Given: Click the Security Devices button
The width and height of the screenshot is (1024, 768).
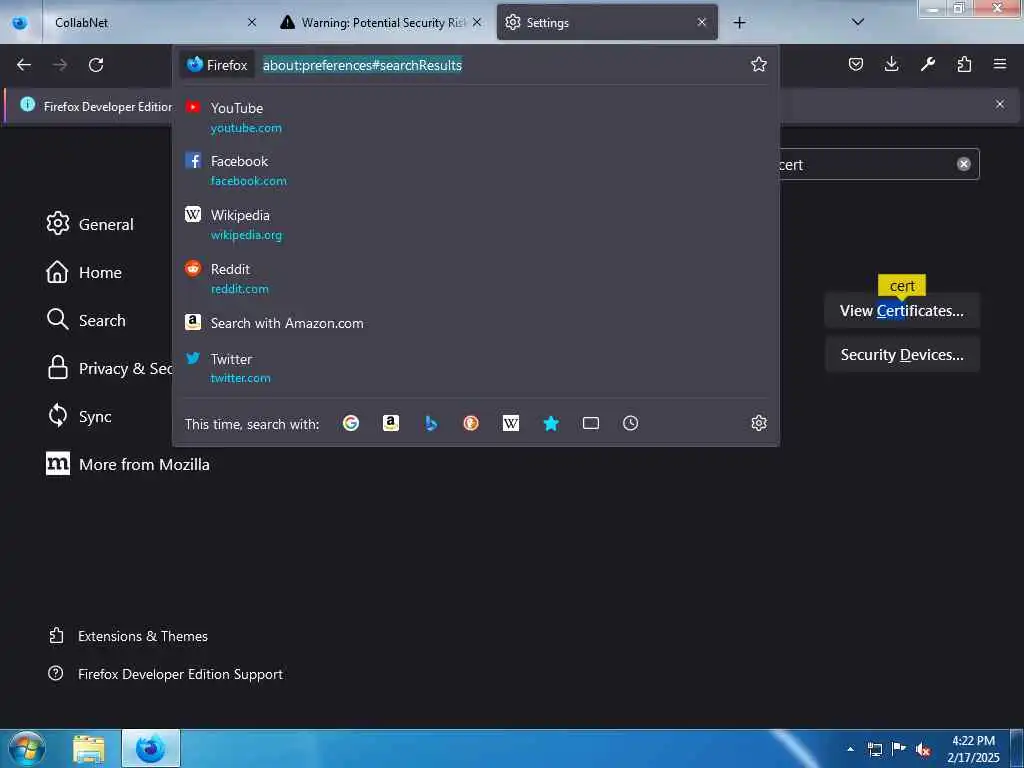Looking at the screenshot, I should pyautogui.click(x=902, y=355).
